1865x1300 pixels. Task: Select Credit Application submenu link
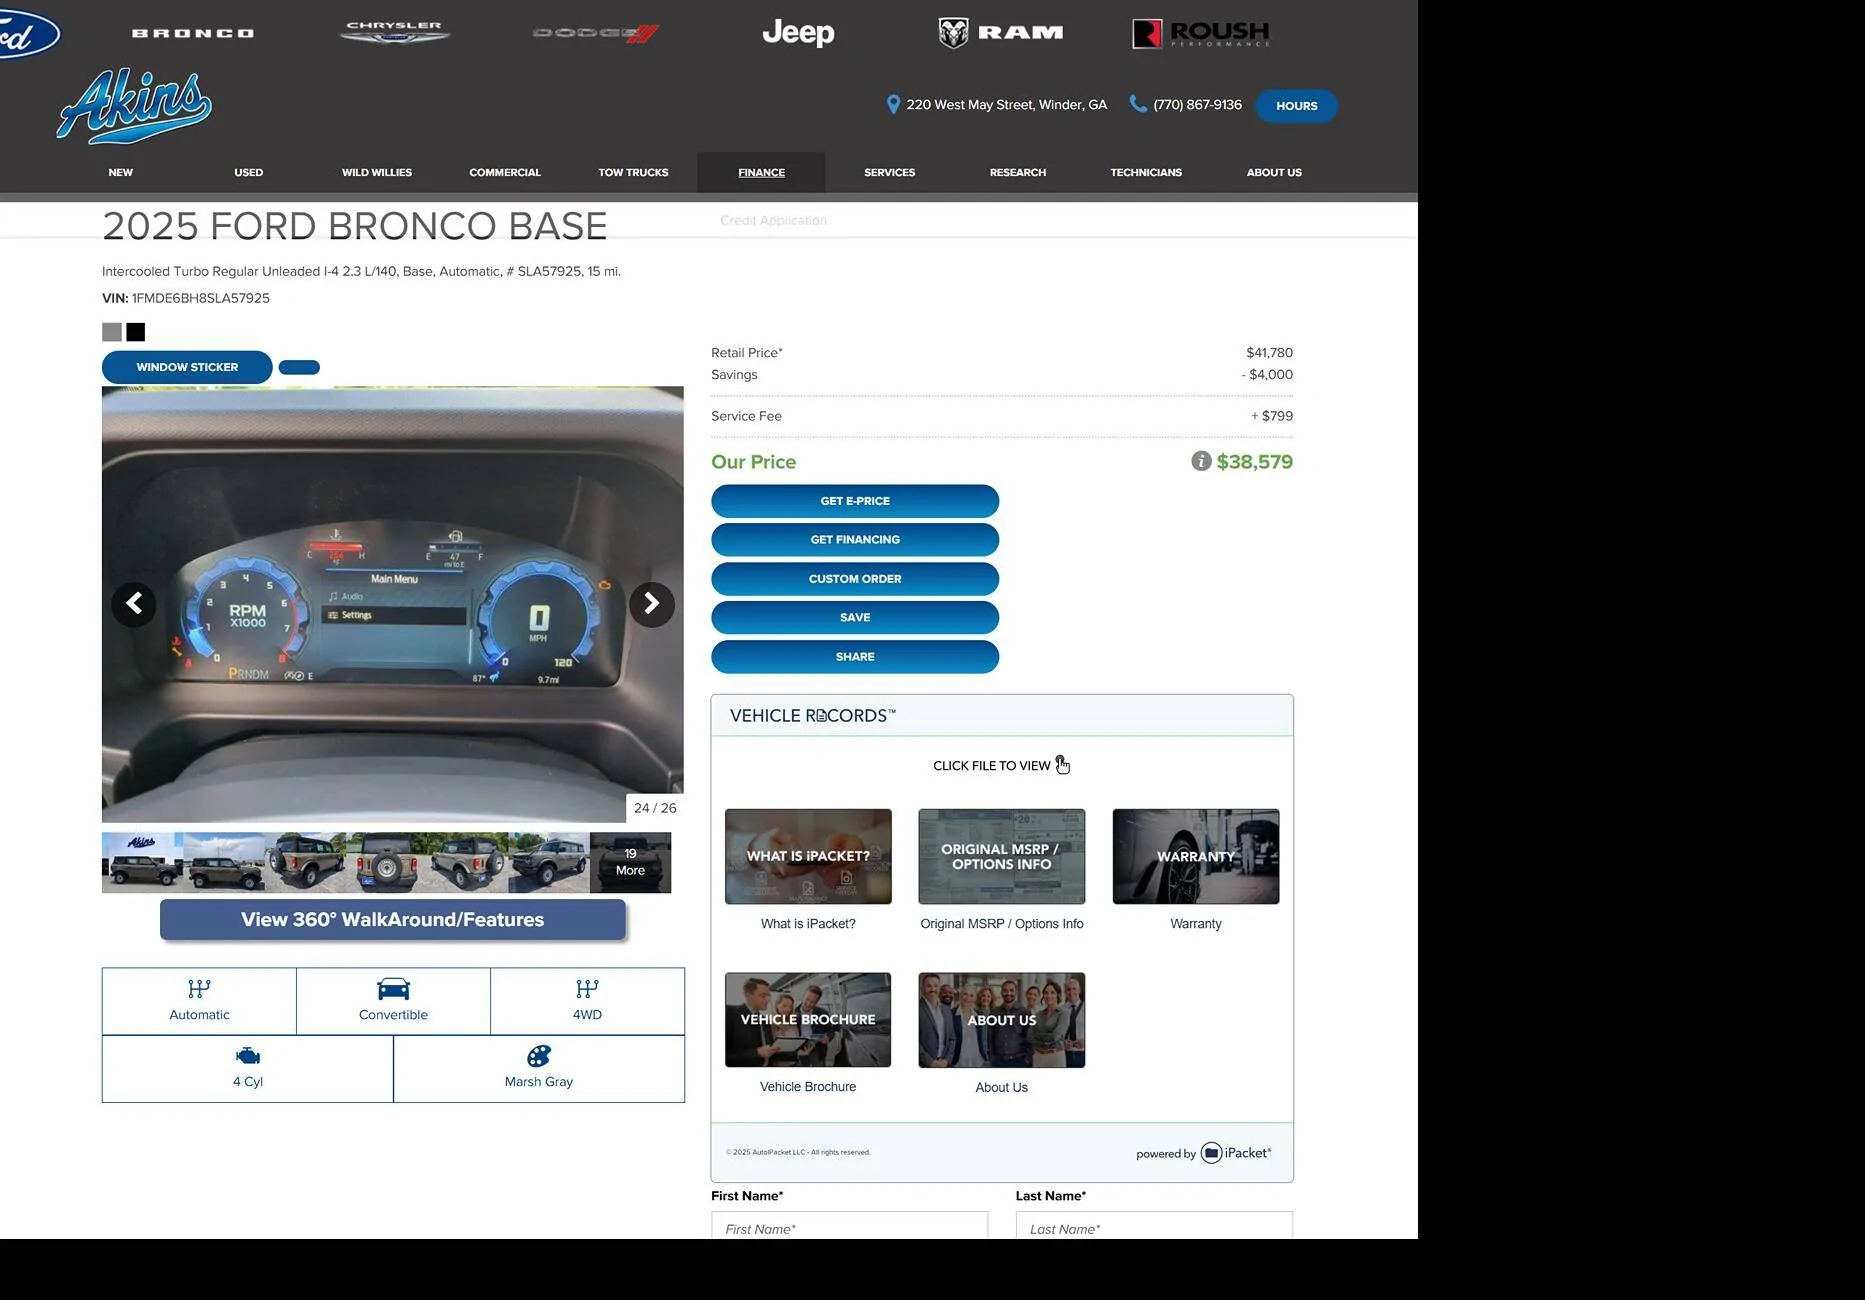point(773,220)
